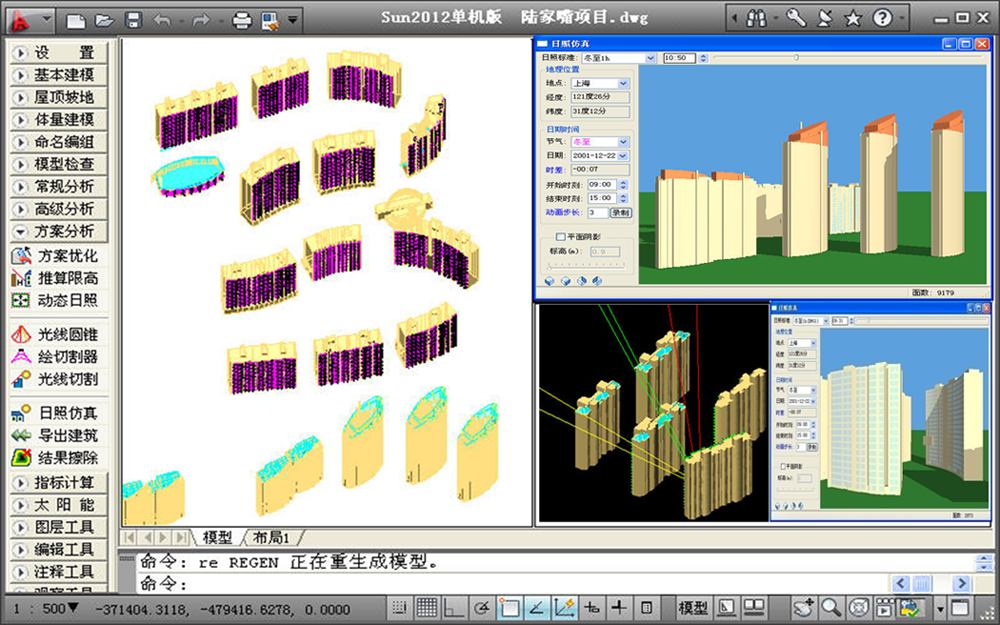Click the SteeringWheels icon in status bar
The width and height of the screenshot is (1000, 625).
pyautogui.click(x=859, y=608)
